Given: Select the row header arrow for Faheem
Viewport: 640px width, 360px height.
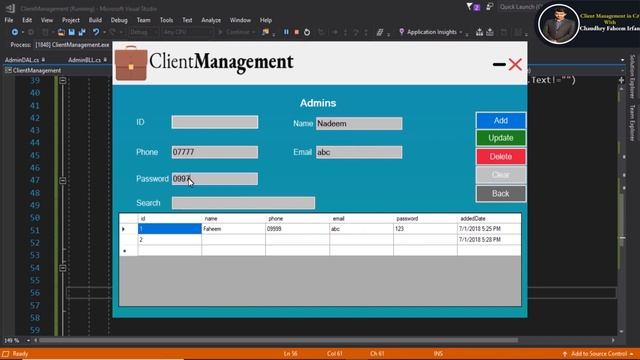Looking at the screenshot, I should (x=129, y=229).
